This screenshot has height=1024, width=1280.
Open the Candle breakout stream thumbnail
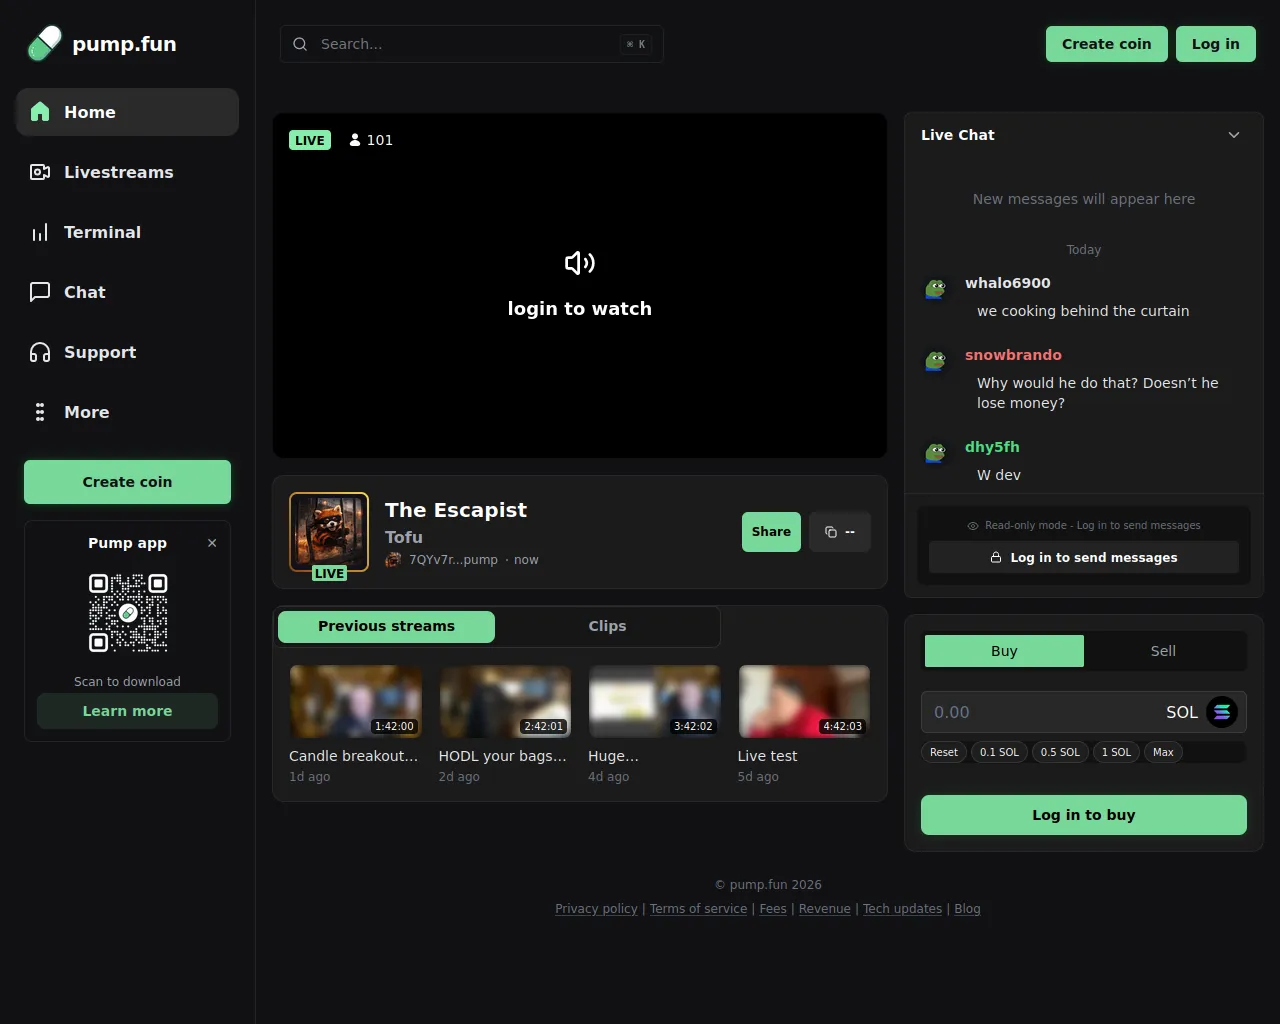pyautogui.click(x=355, y=702)
